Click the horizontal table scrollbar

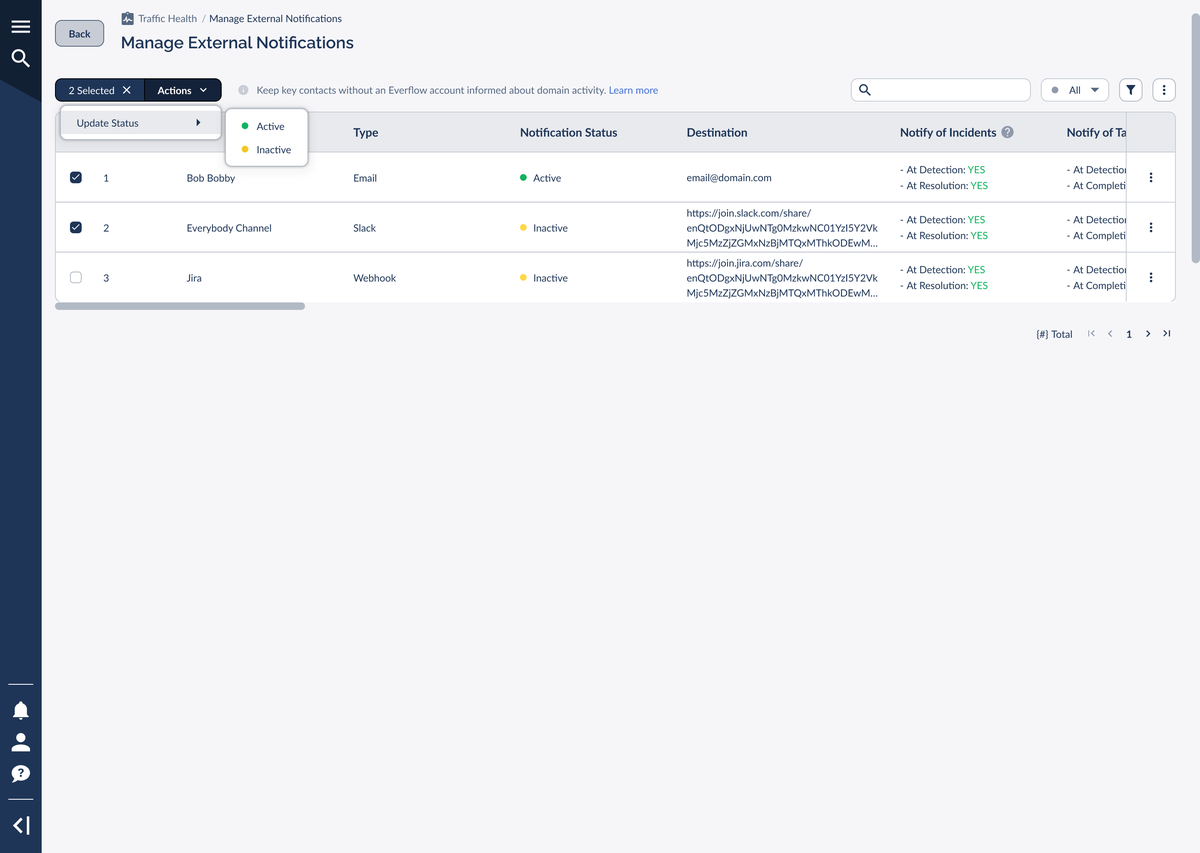pos(180,306)
